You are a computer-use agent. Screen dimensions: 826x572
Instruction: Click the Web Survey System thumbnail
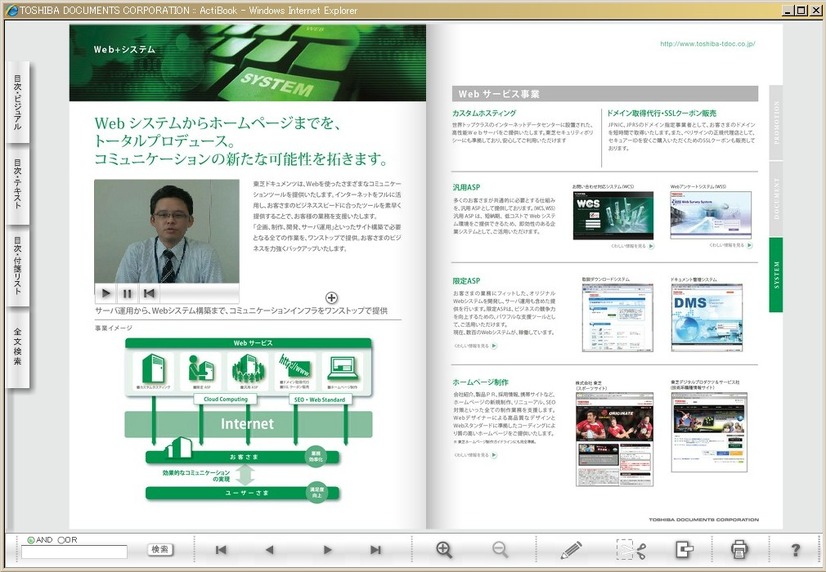coord(711,215)
